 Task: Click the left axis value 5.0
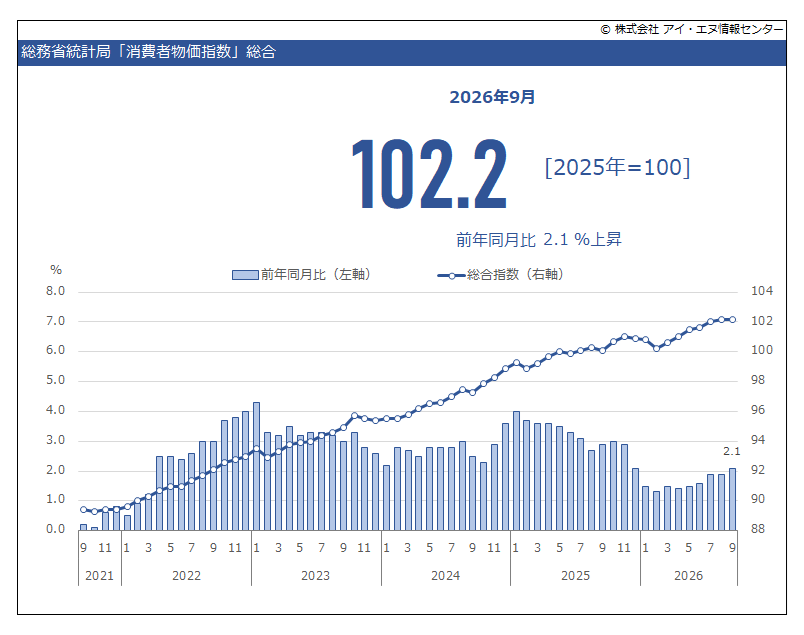(x=55, y=380)
